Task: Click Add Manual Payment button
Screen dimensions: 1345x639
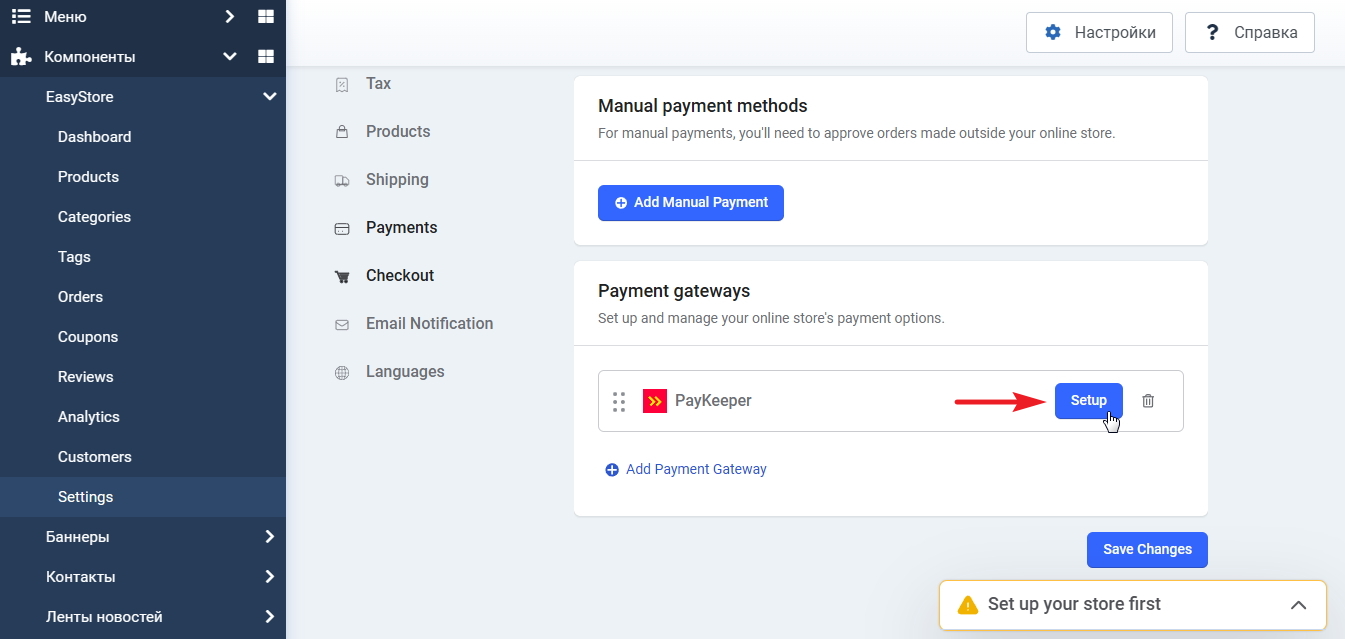Action: (690, 203)
